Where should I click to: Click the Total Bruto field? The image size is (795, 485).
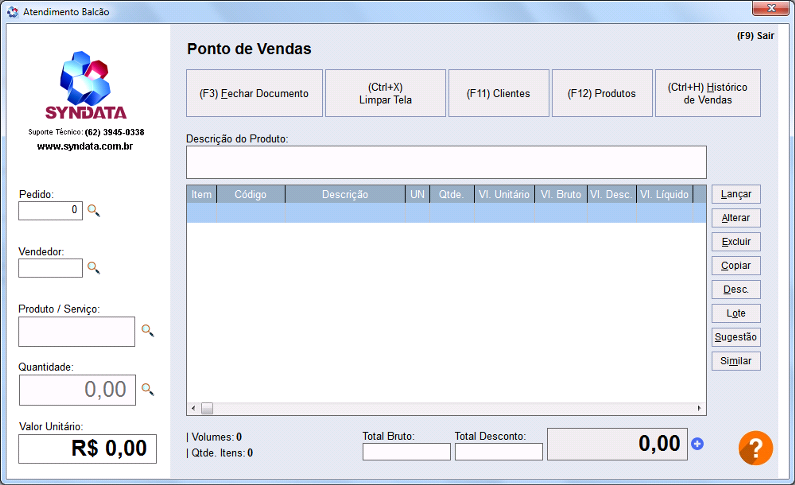coord(407,452)
